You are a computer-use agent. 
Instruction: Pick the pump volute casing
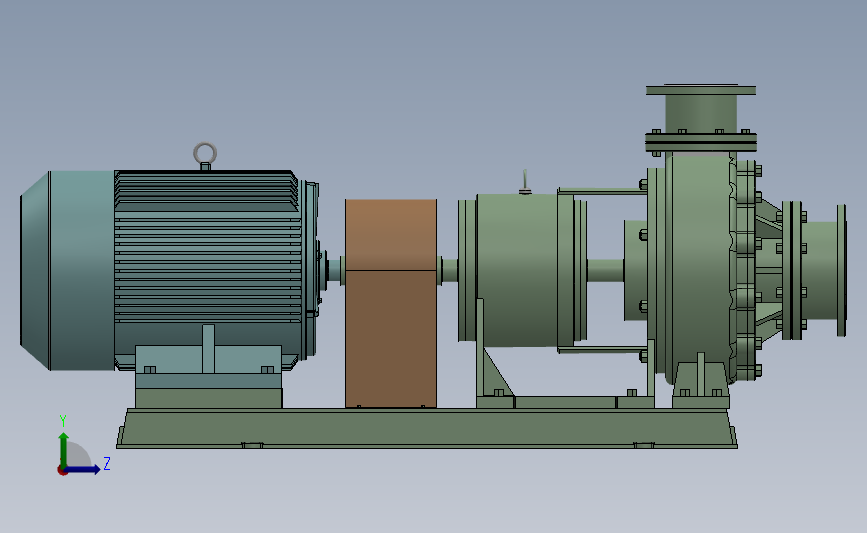pyautogui.click(x=701, y=268)
